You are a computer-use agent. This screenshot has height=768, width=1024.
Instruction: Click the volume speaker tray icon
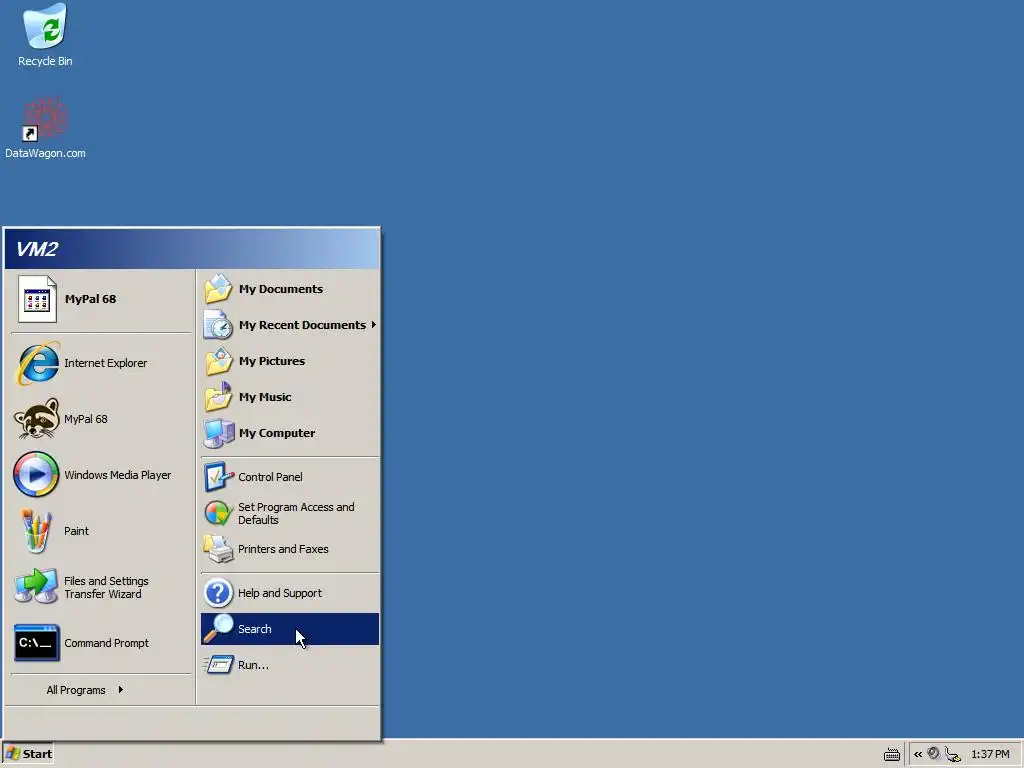click(x=935, y=754)
